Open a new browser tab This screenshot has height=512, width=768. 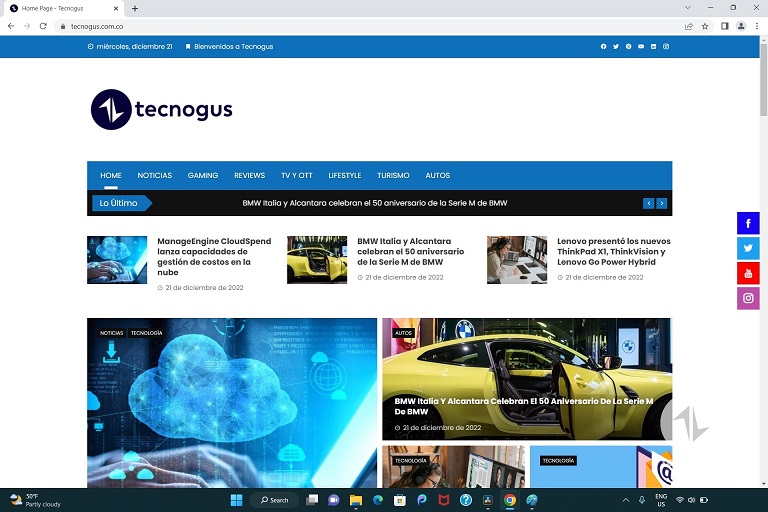[135, 8]
